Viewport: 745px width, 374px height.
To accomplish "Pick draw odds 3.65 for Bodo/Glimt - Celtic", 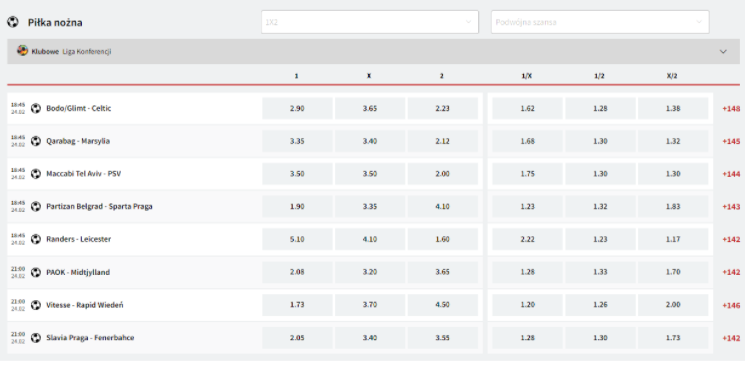I will pos(370,108).
